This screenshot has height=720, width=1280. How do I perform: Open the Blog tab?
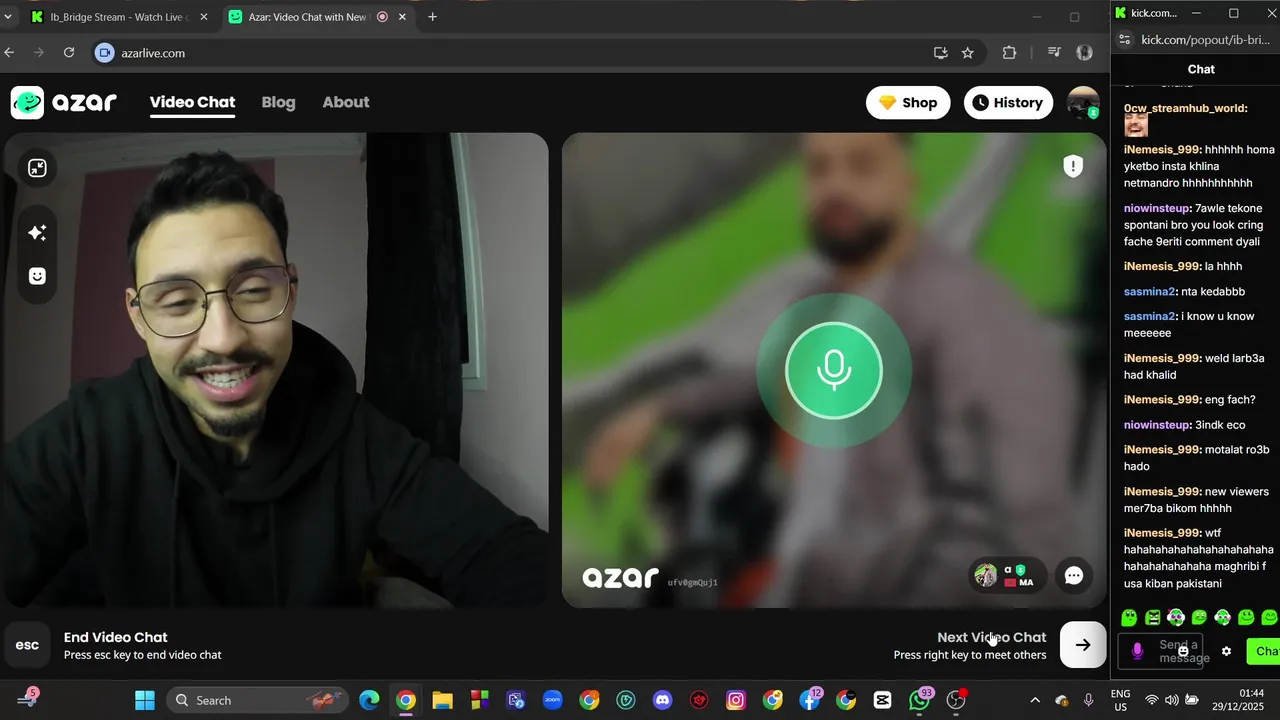pyautogui.click(x=278, y=102)
